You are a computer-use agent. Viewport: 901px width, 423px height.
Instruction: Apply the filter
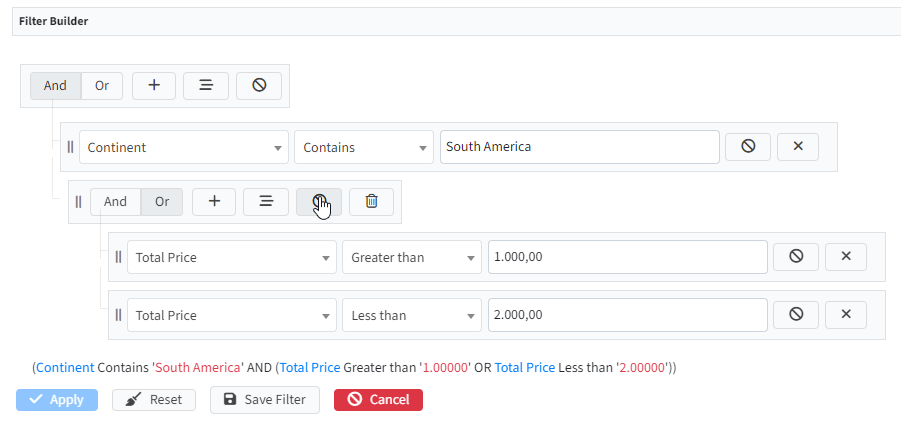[x=57, y=400]
